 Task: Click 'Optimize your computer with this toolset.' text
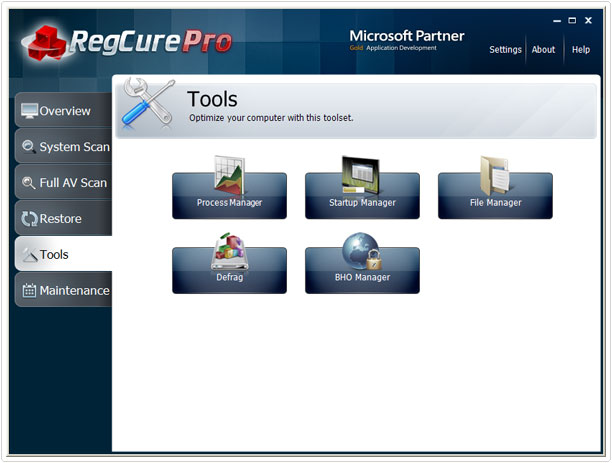tap(271, 118)
